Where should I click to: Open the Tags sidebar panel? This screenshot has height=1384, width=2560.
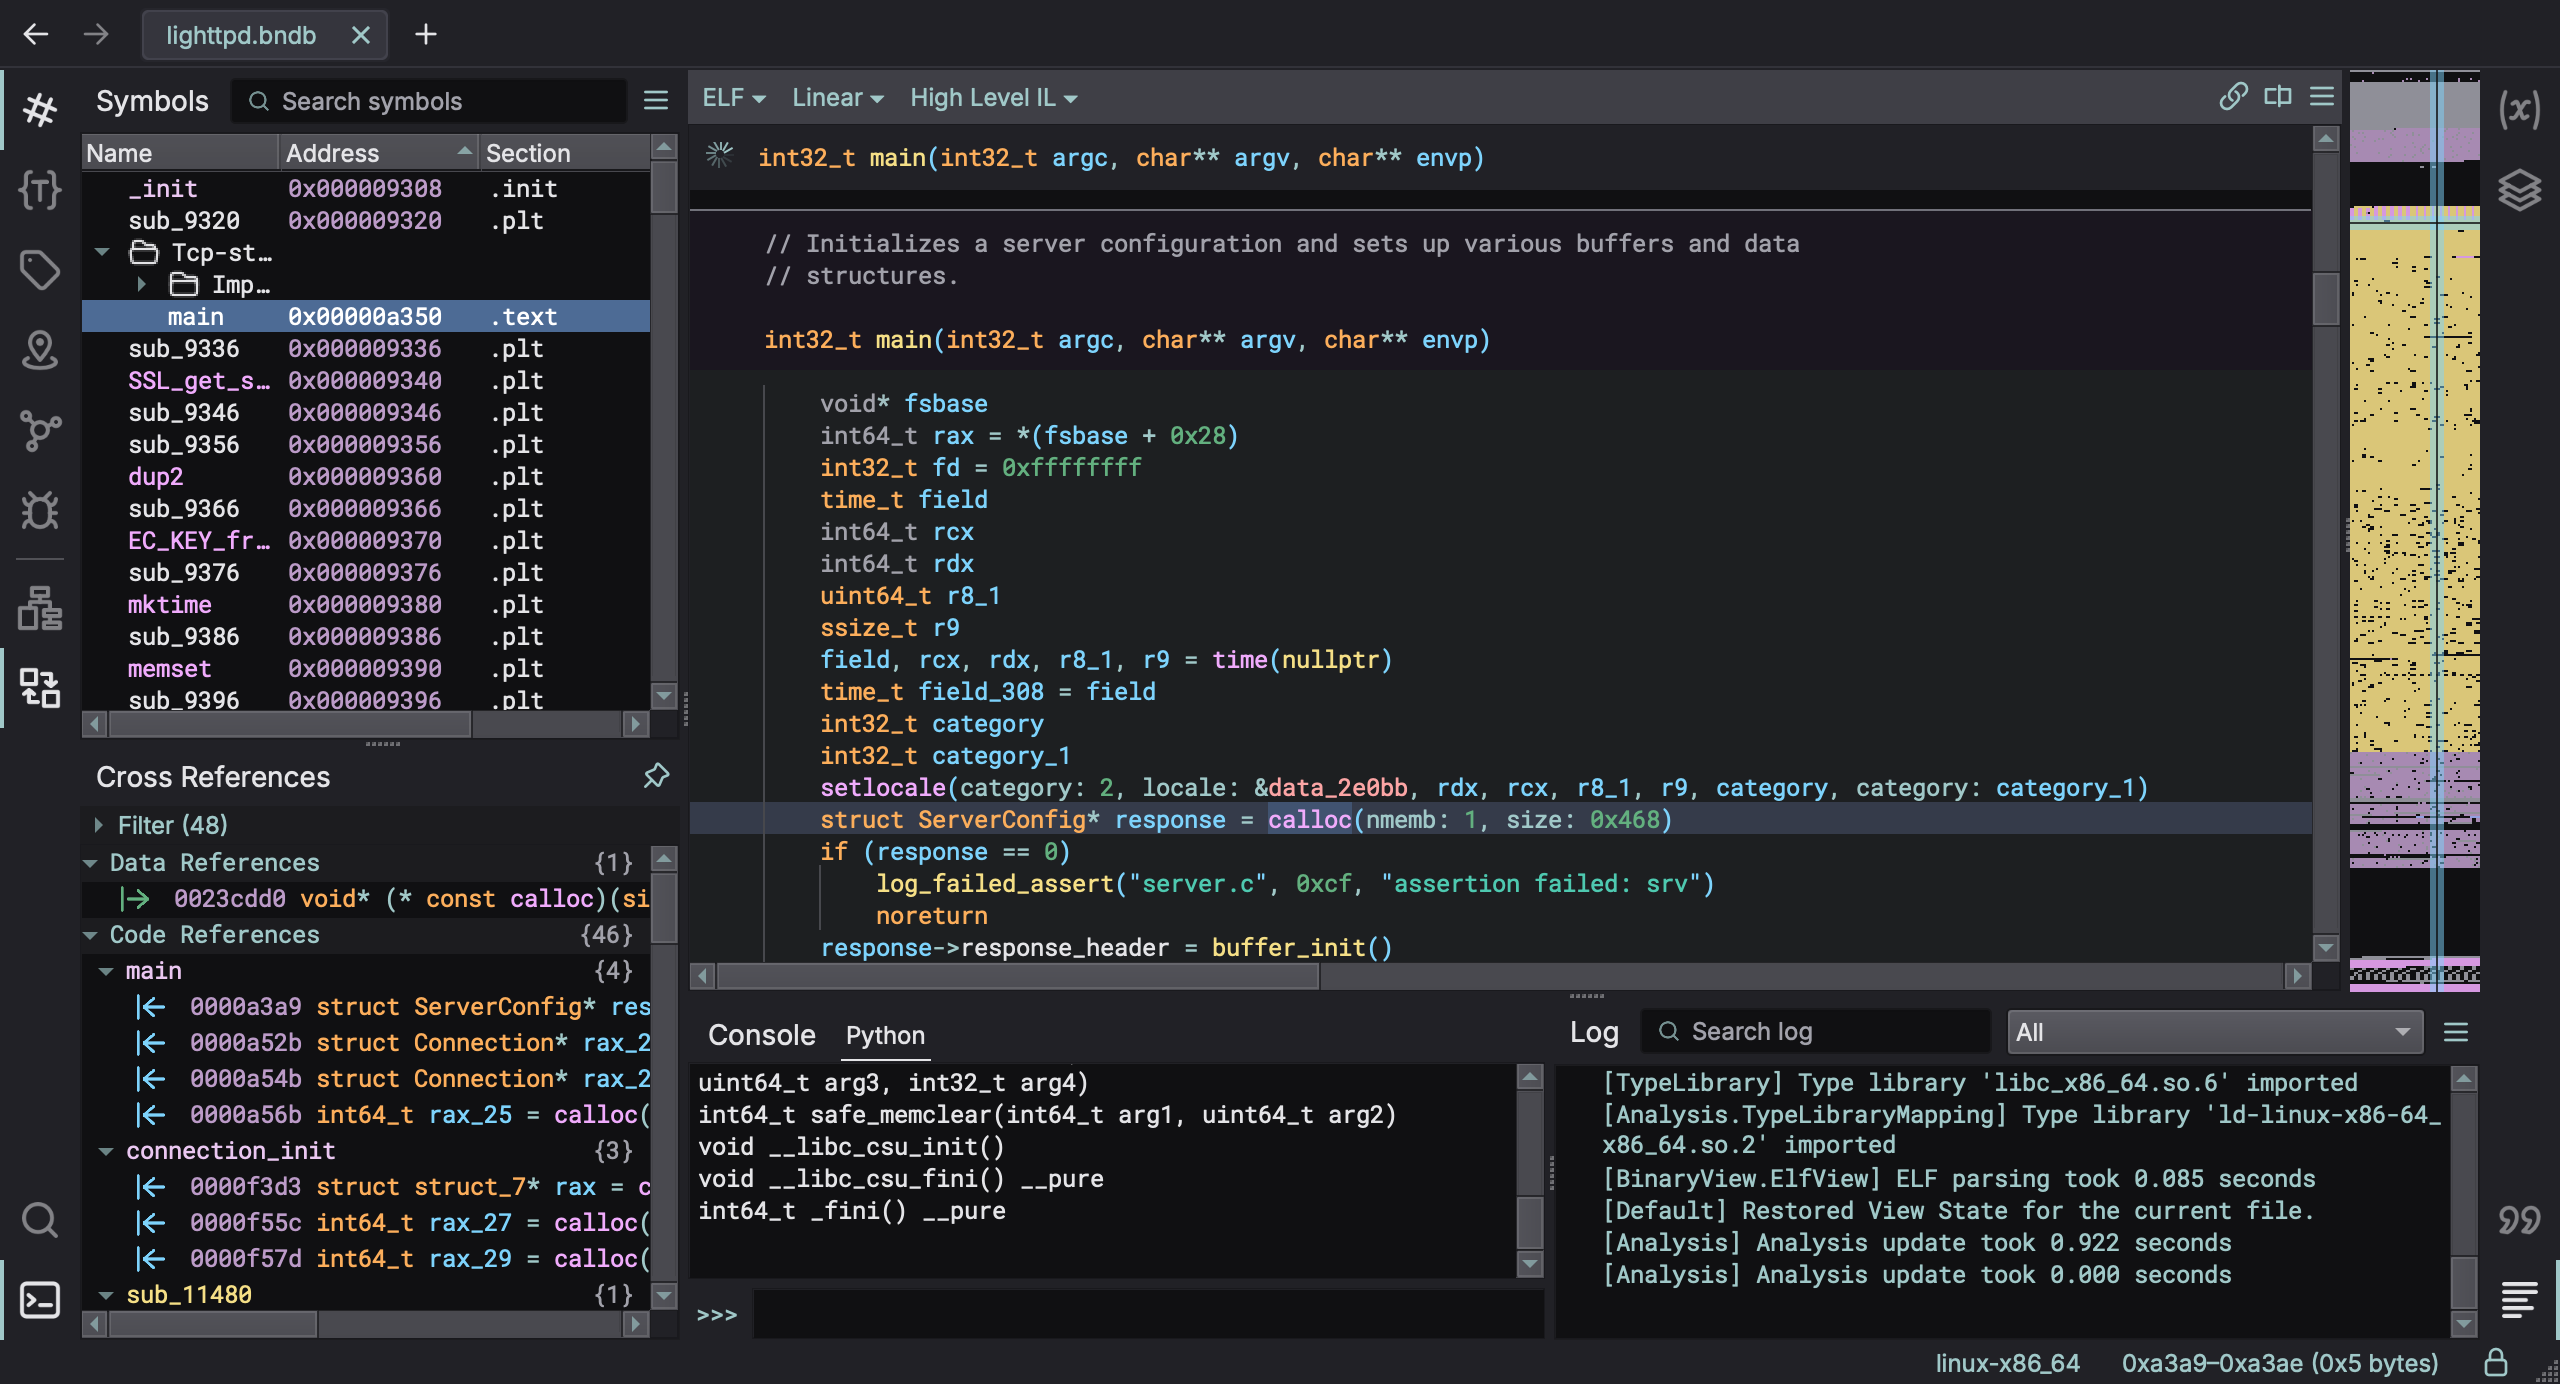[x=40, y=269]
